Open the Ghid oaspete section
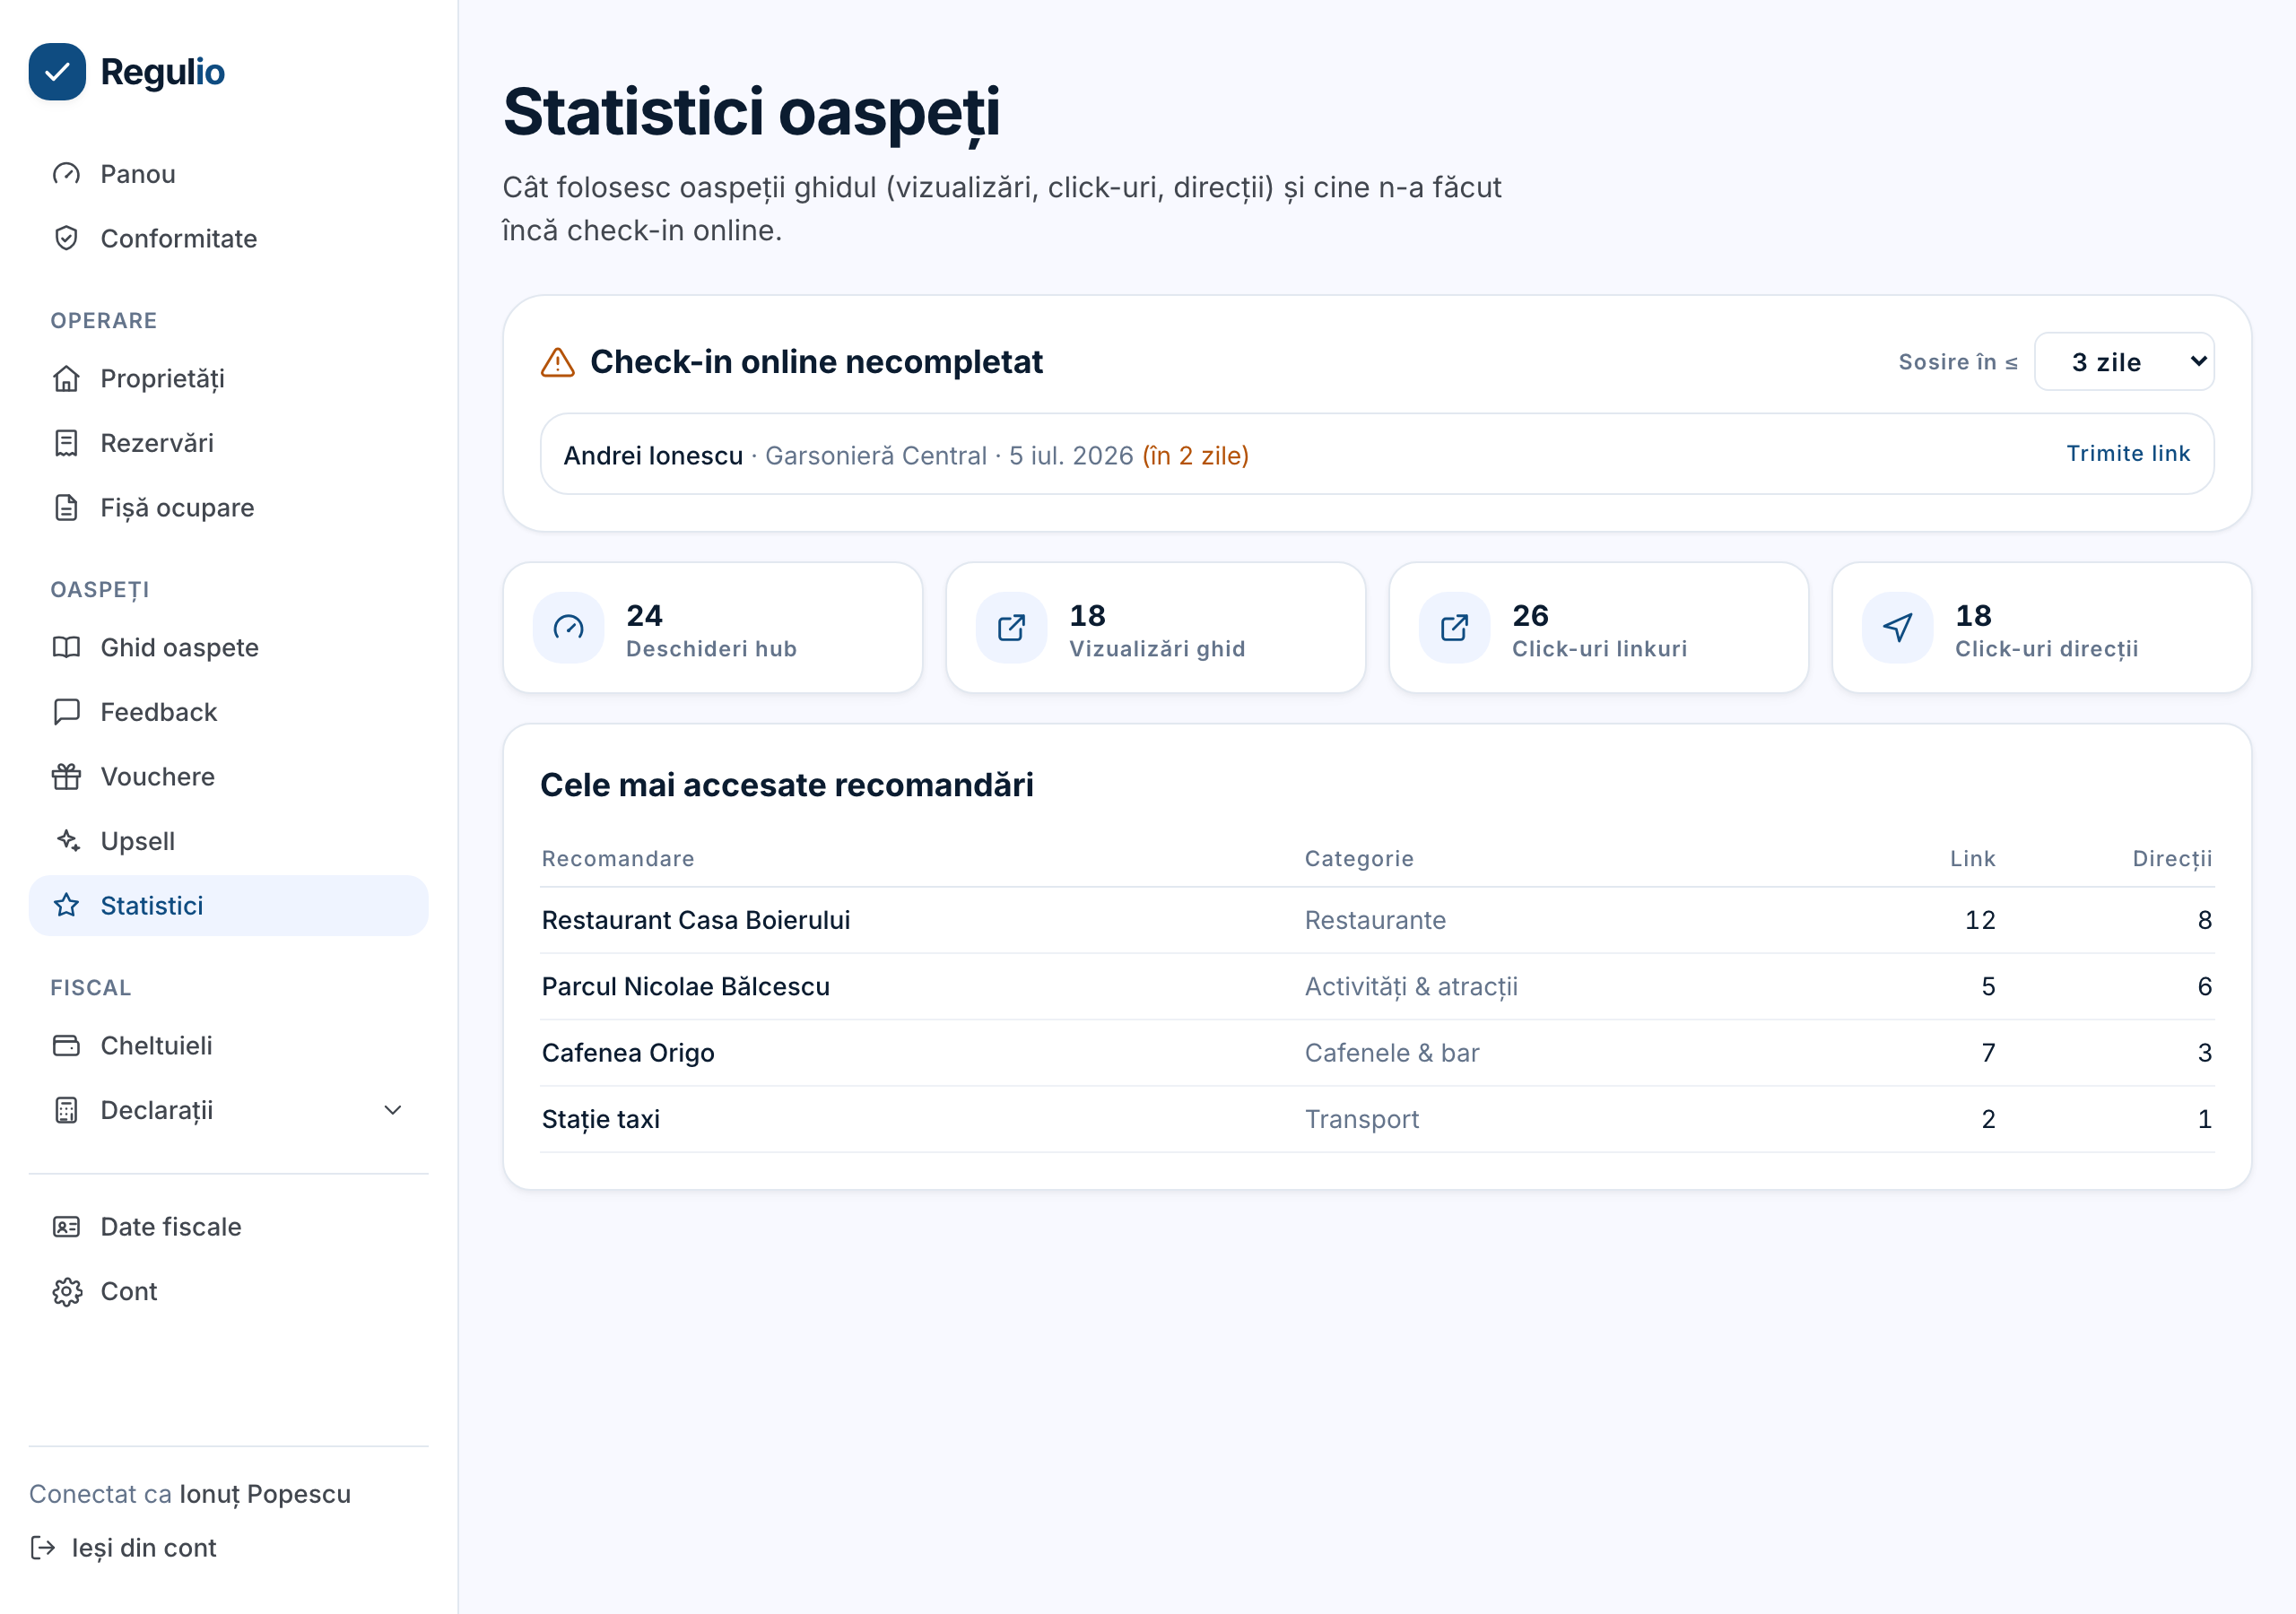The height and width of the screenshot is (1614, 2296). click(x=228, y=647)
